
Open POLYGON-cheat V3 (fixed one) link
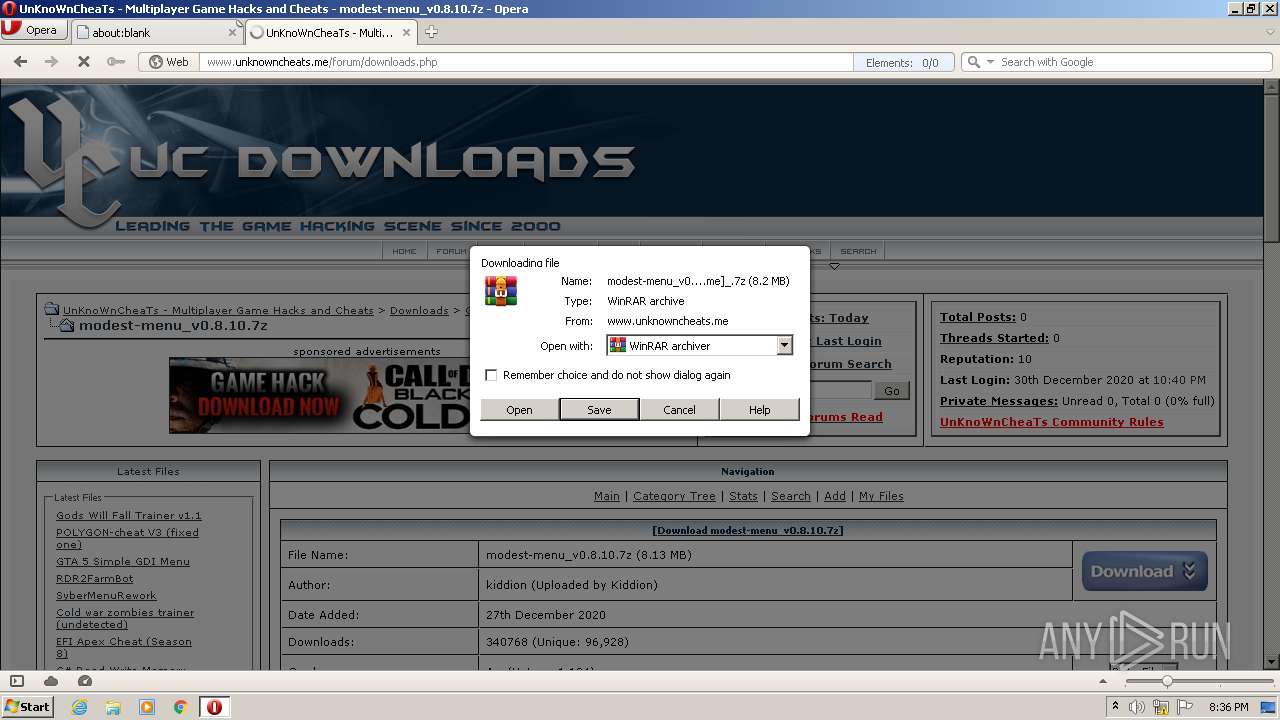[x=127, y=539]
